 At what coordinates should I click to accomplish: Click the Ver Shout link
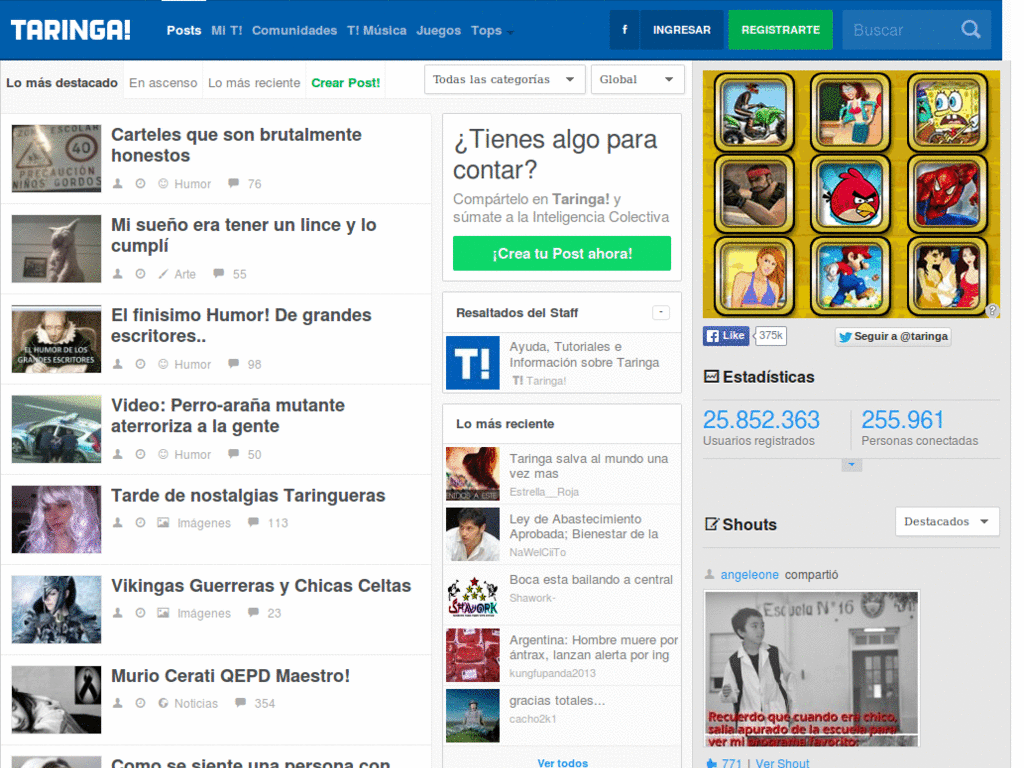(782, 763)
